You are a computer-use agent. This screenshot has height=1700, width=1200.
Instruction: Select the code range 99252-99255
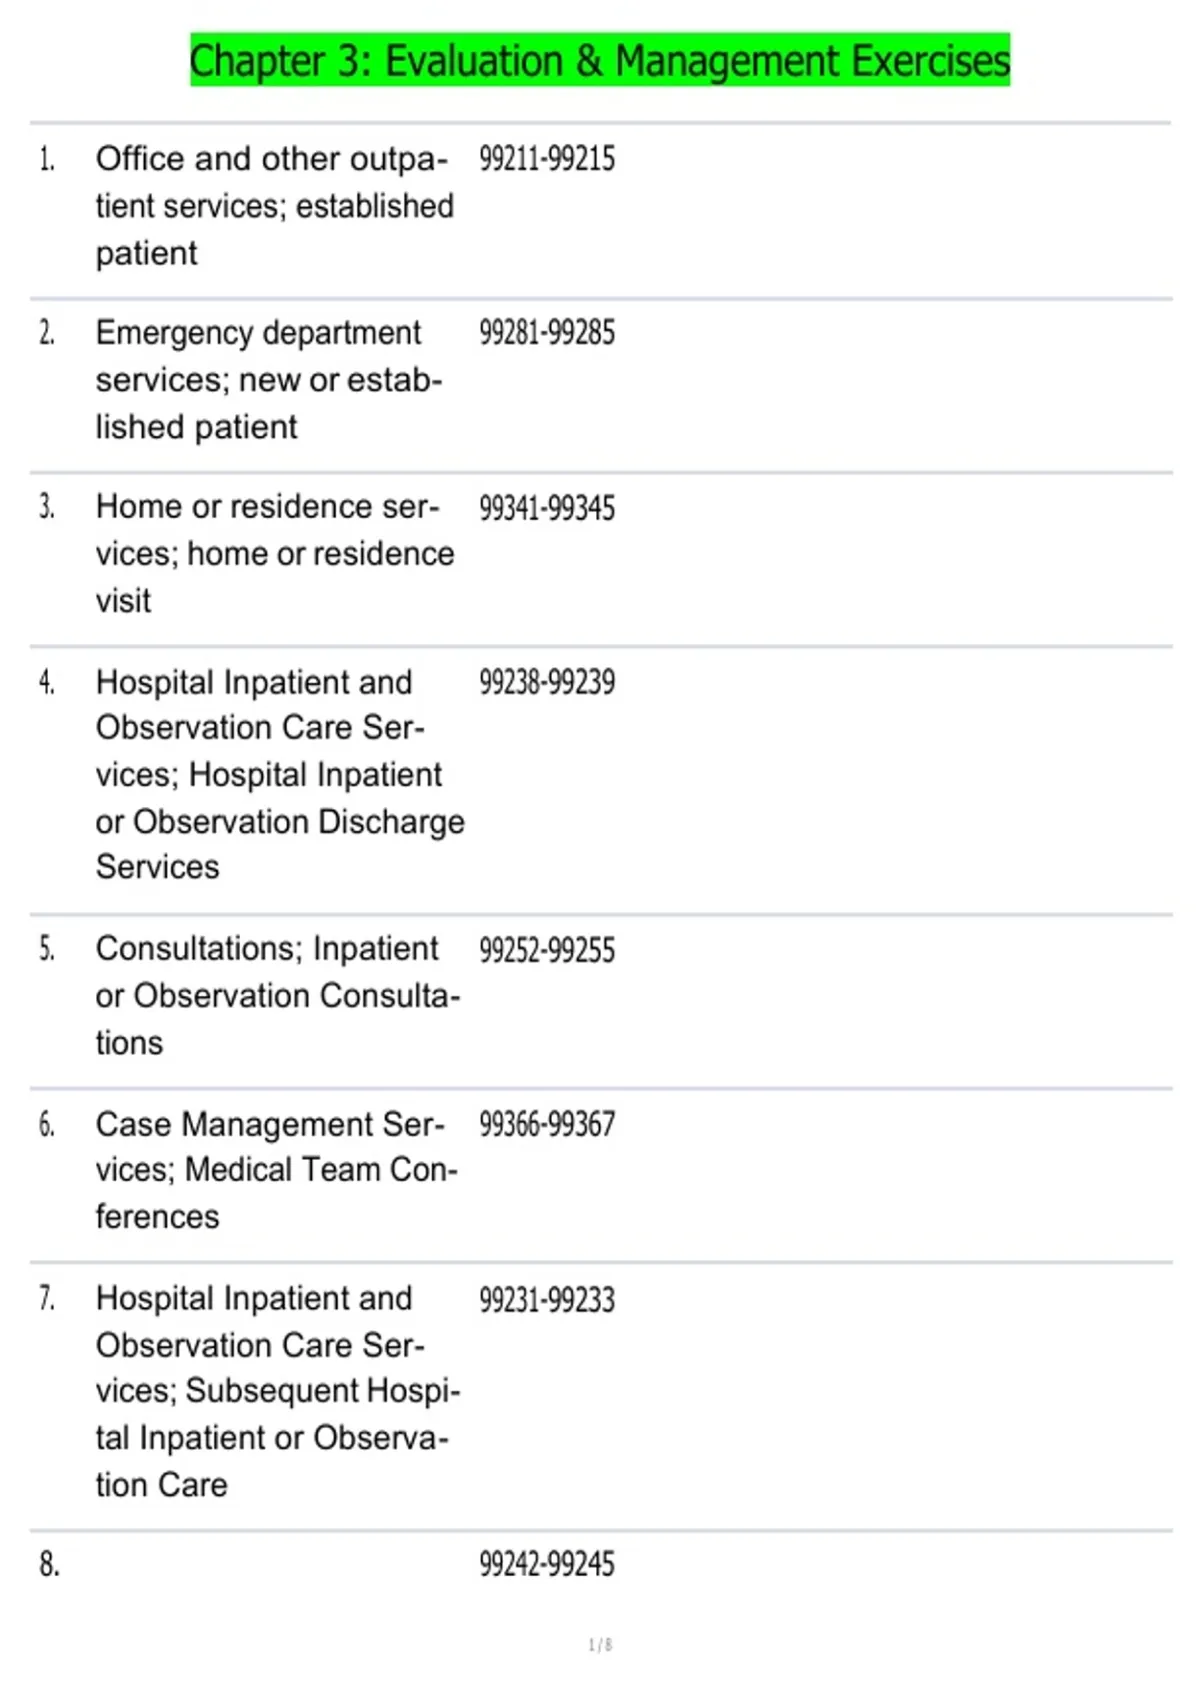click(x=546, y=950)
